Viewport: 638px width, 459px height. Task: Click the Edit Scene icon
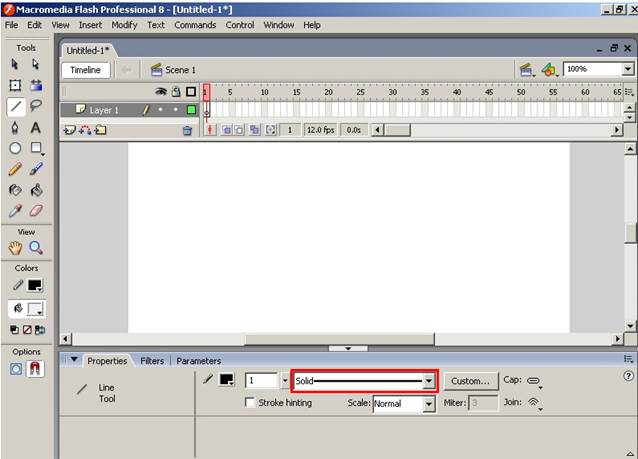527,70
